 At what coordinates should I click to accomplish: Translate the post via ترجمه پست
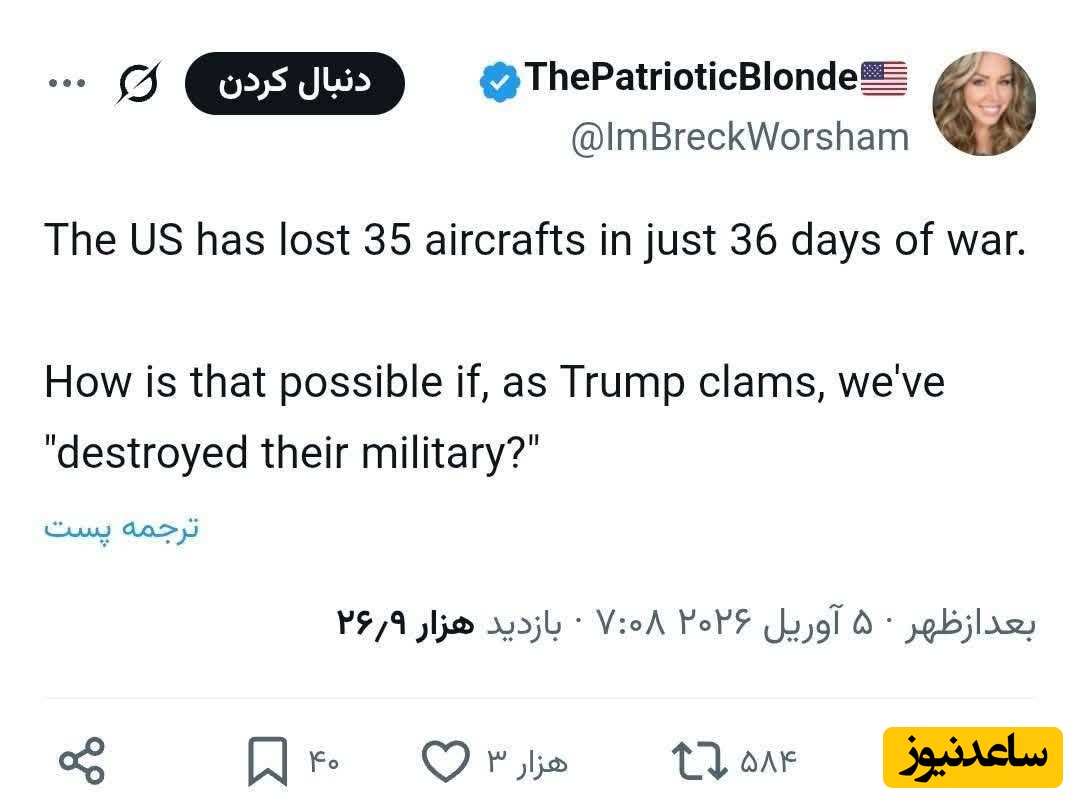point(121,527)
